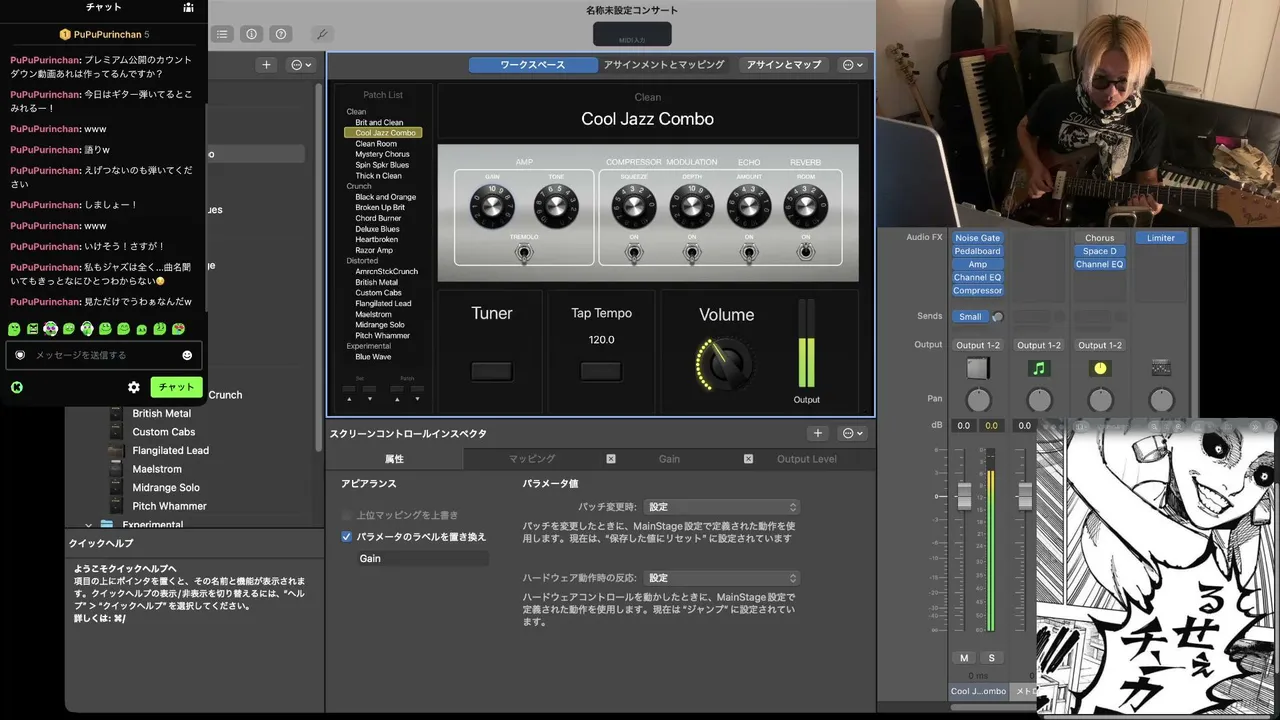1280x720 pixels.
Task: Open the amp channel strip instrument icon
Action: [978, 369]
